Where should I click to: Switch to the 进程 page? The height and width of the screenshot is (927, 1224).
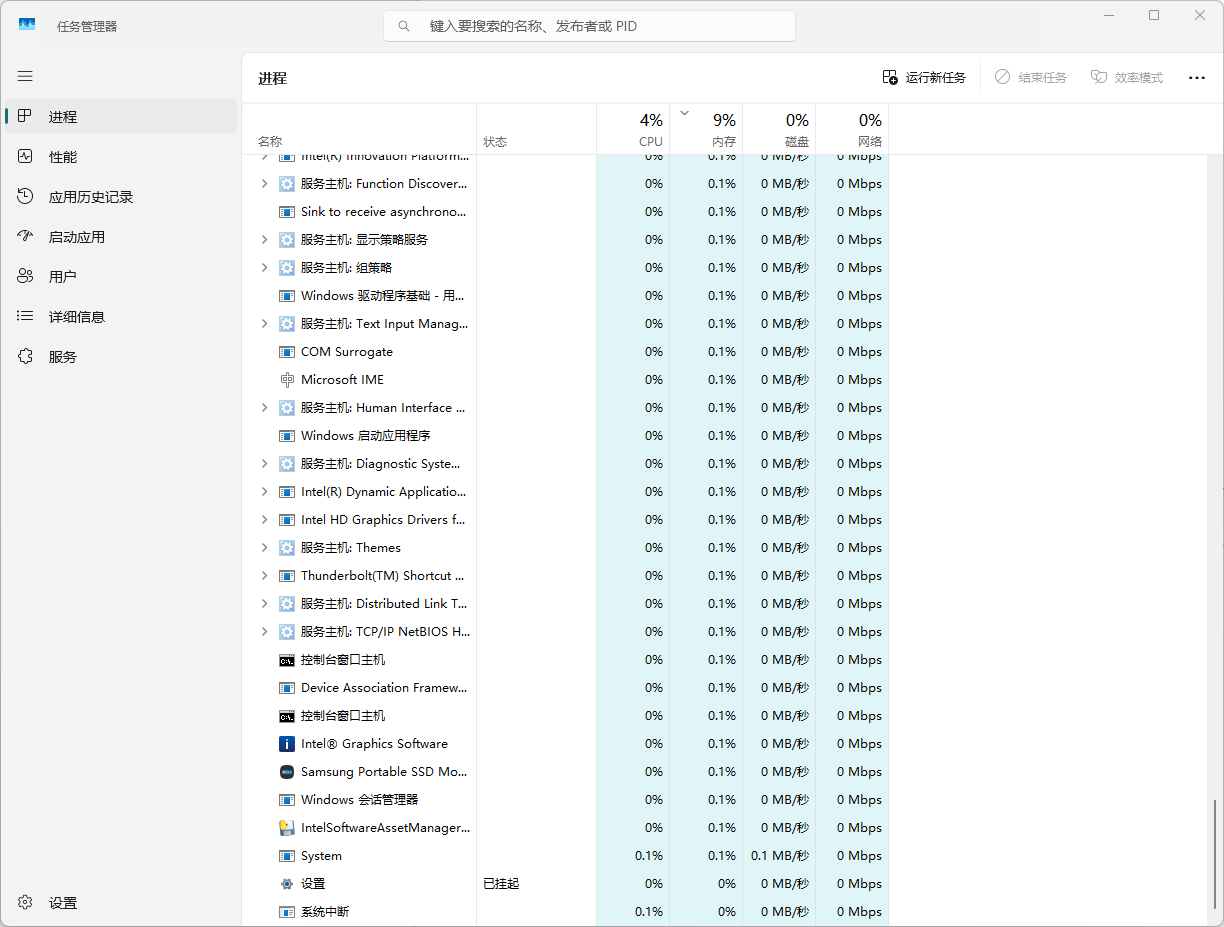tap(121, 117)
